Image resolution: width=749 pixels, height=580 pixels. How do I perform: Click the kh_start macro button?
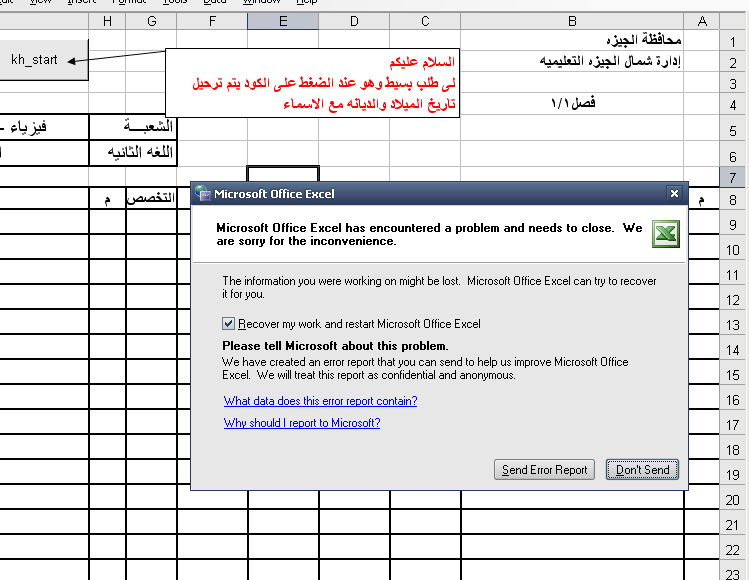[35, 60]
